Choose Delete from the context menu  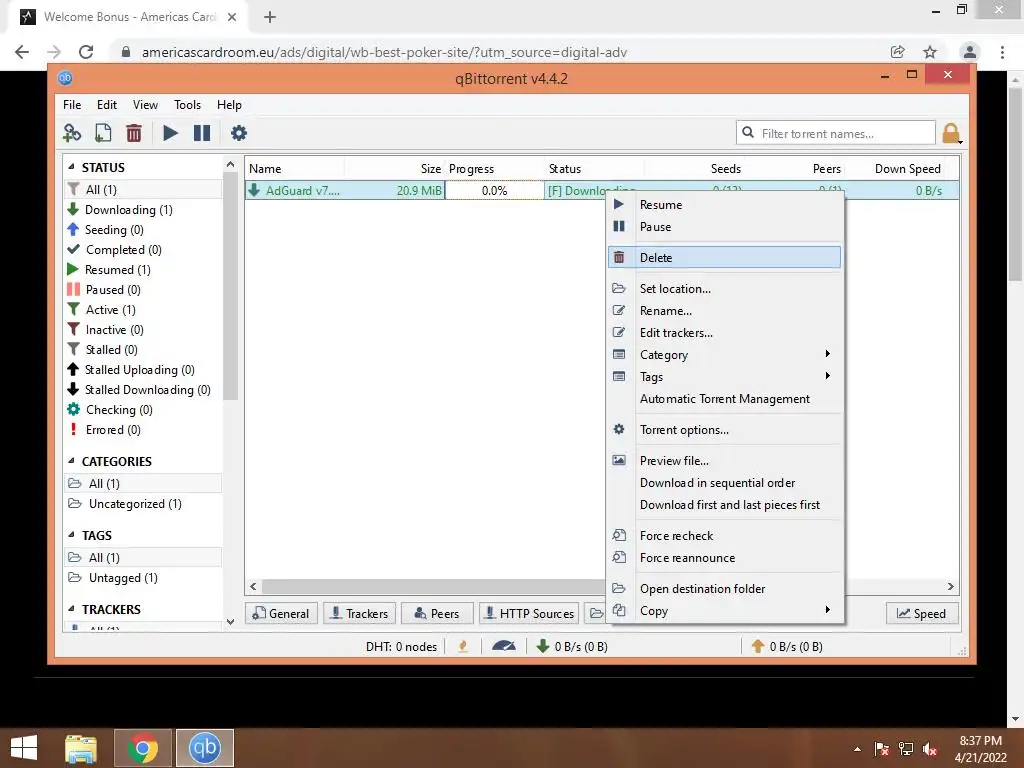[725, 257]
